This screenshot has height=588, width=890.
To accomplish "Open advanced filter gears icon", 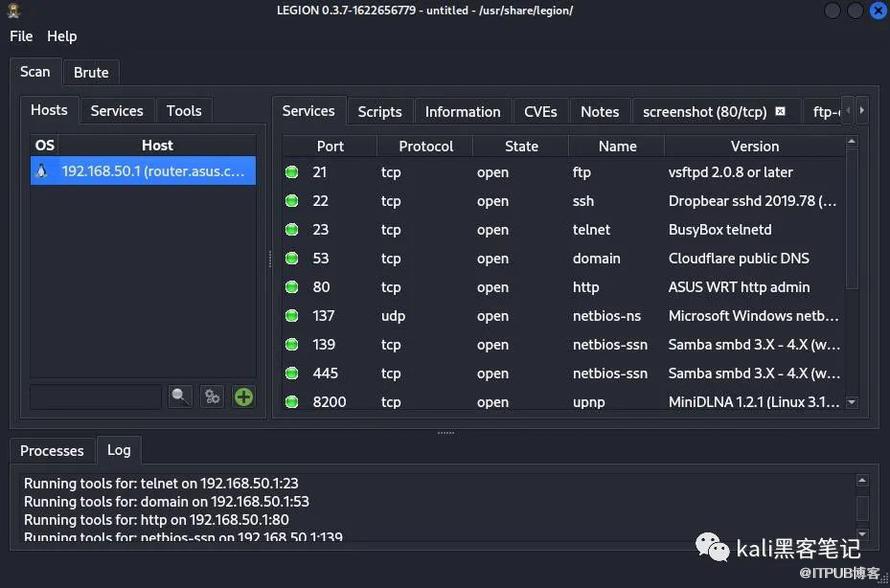I will pyautogui.click(x=212, y=397).
